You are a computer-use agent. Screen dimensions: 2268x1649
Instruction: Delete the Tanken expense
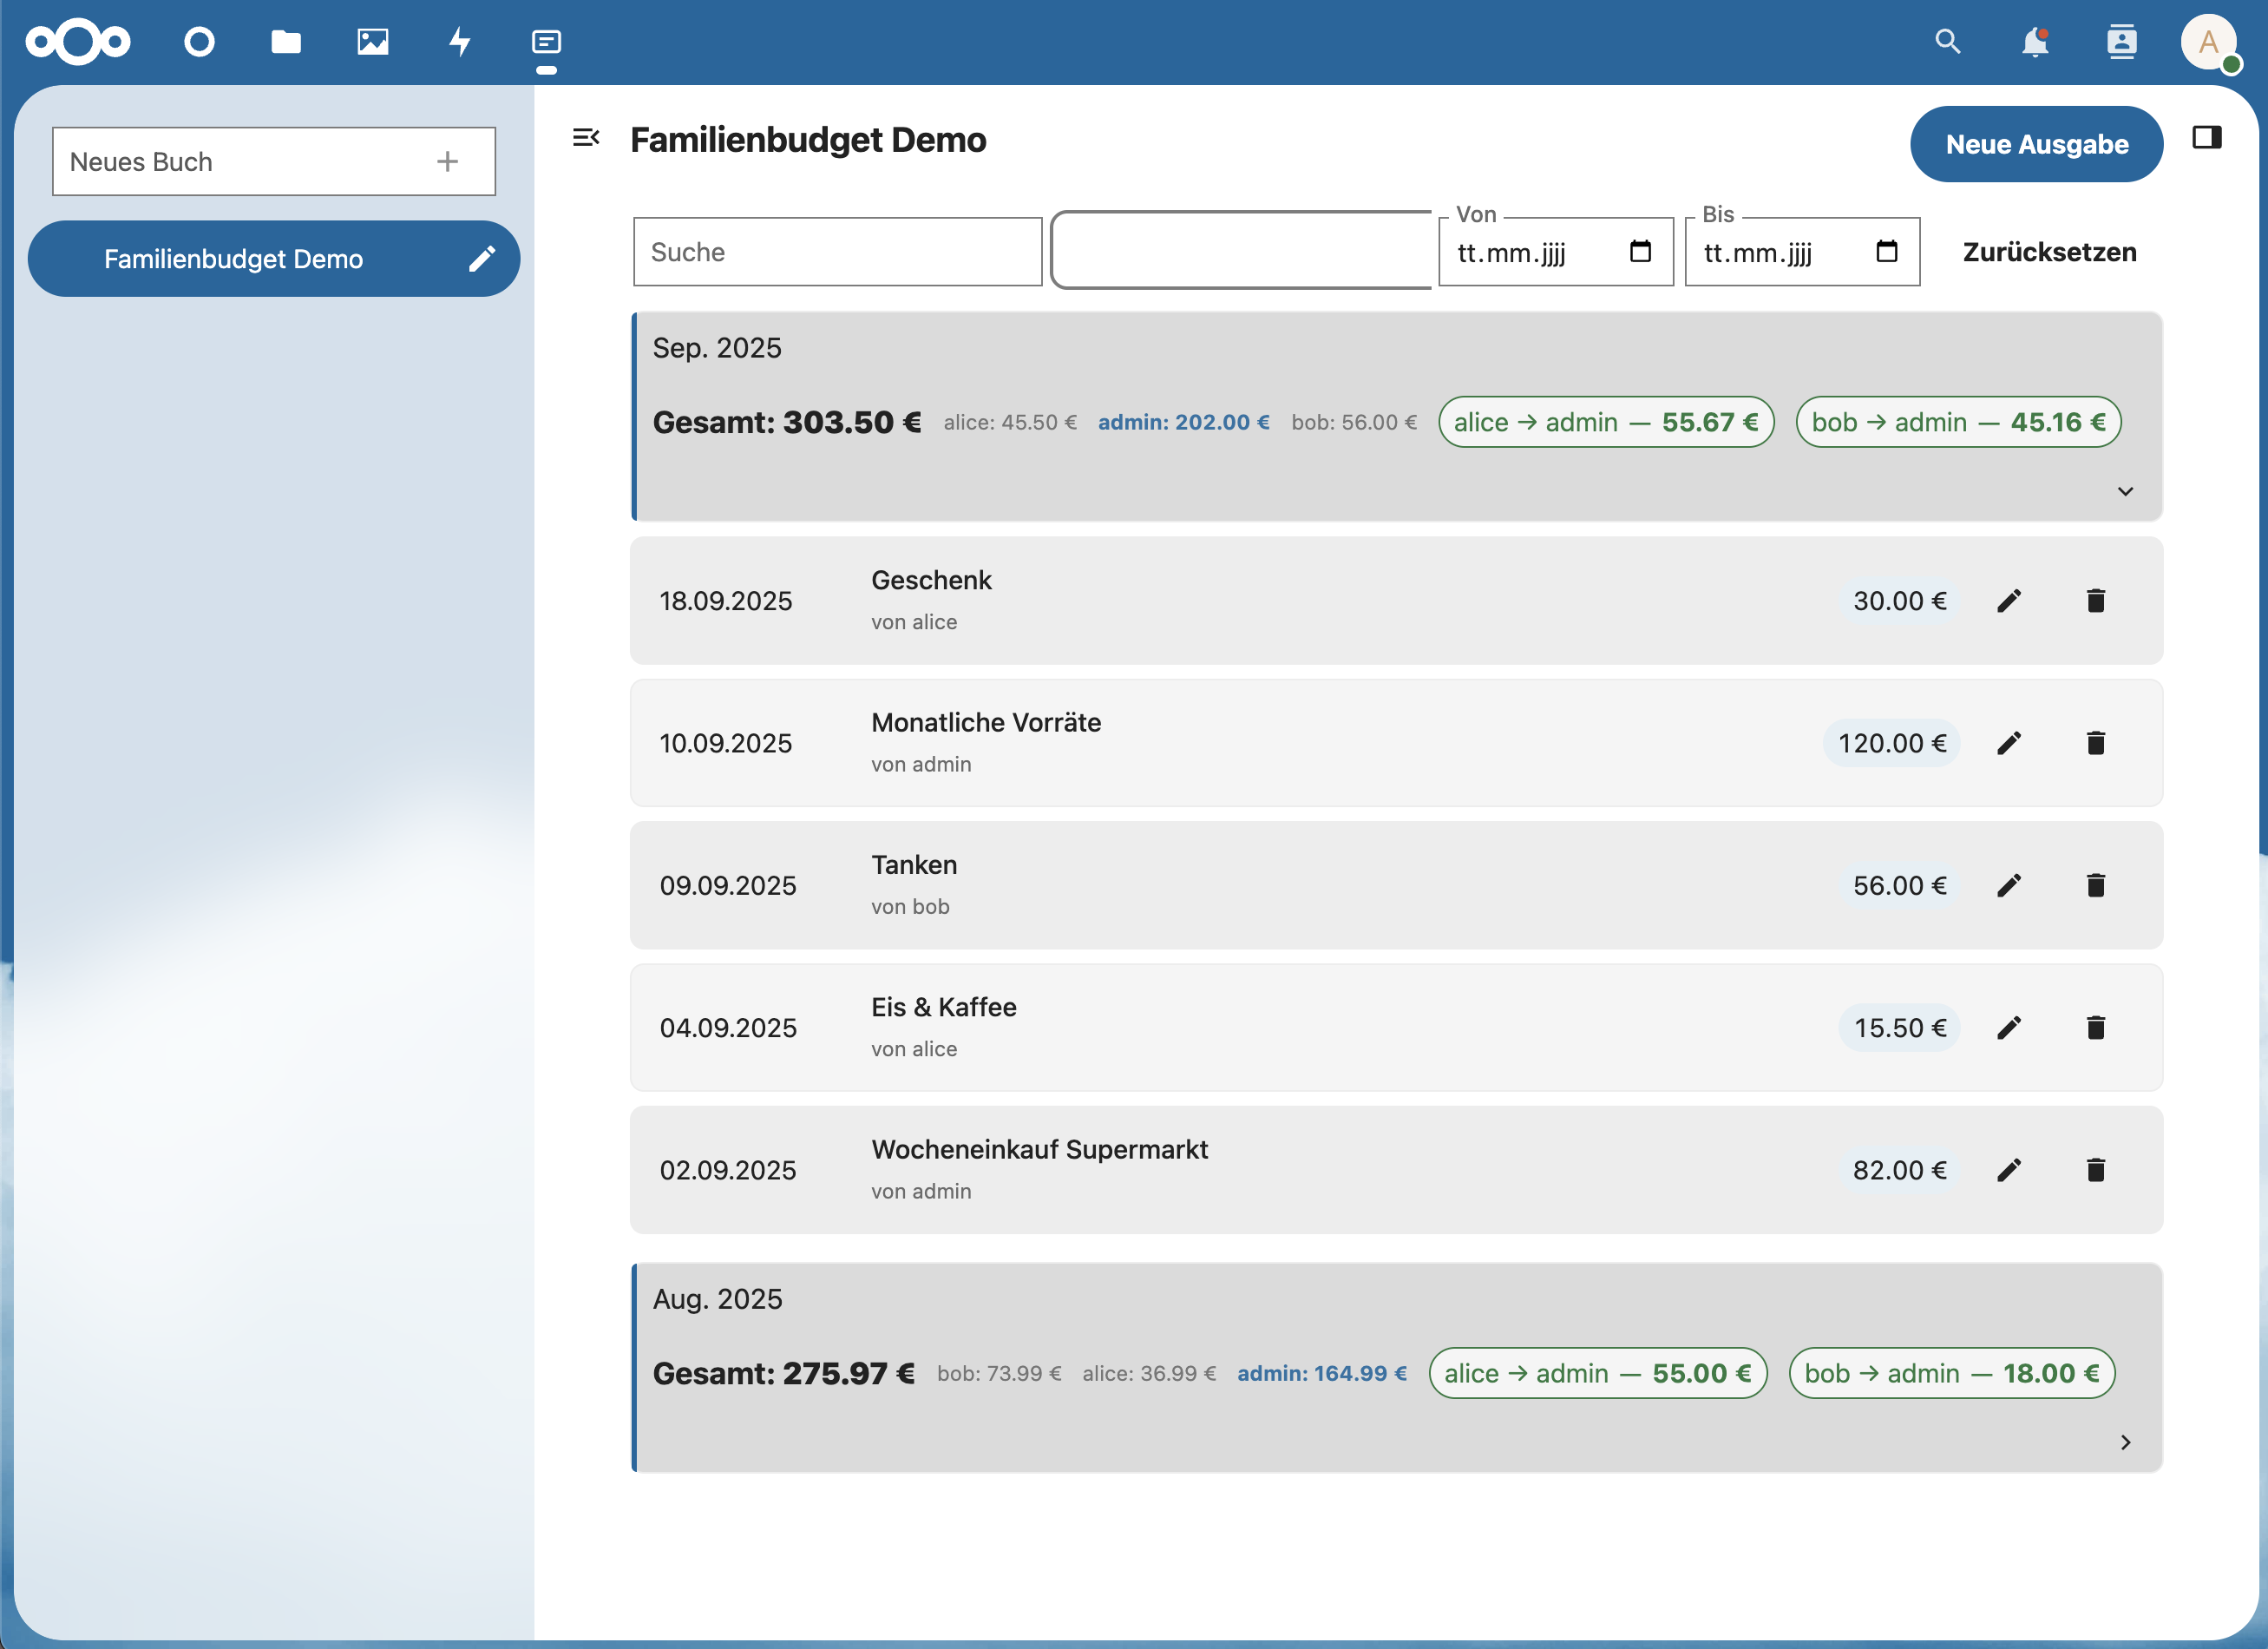[2096, 886]
